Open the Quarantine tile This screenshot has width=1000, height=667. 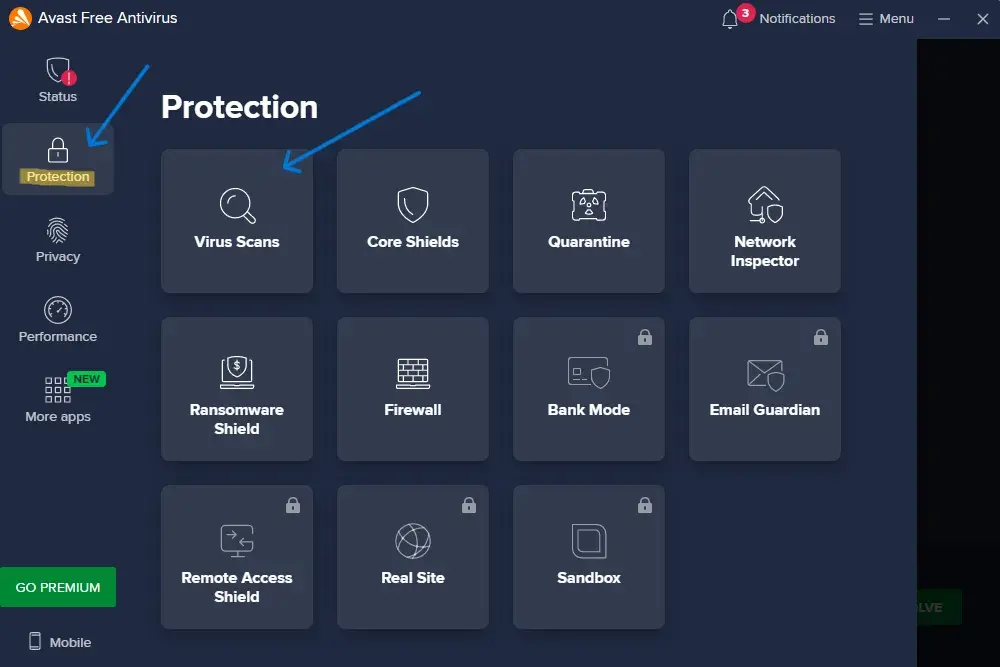pyautogui.click(x=589, y=221)
